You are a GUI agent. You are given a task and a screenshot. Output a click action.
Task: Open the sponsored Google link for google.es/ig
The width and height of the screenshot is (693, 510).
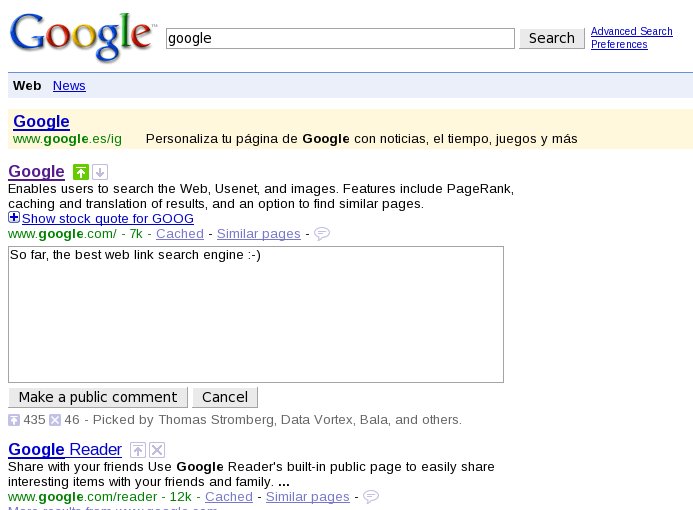click(x=41, y=122)
